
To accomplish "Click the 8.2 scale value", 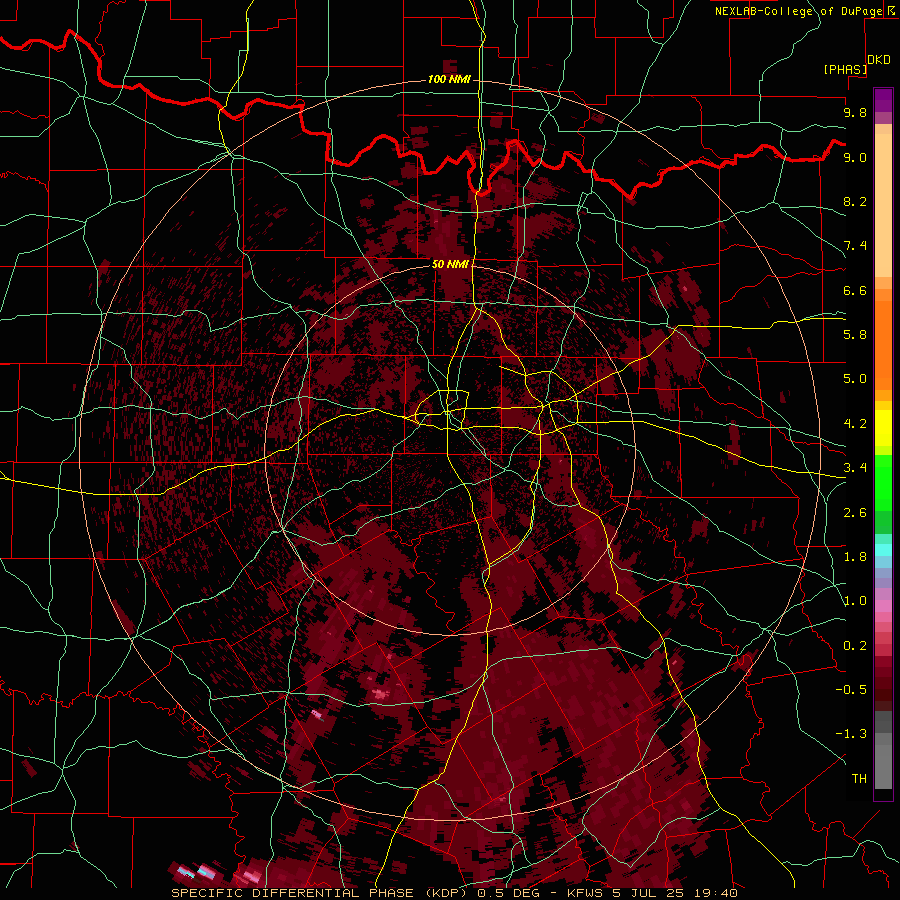I will [x=855, y=201].
